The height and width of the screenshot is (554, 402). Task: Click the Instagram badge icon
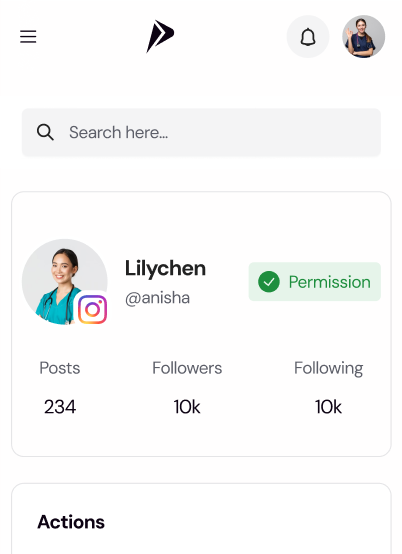click(92, 310)
